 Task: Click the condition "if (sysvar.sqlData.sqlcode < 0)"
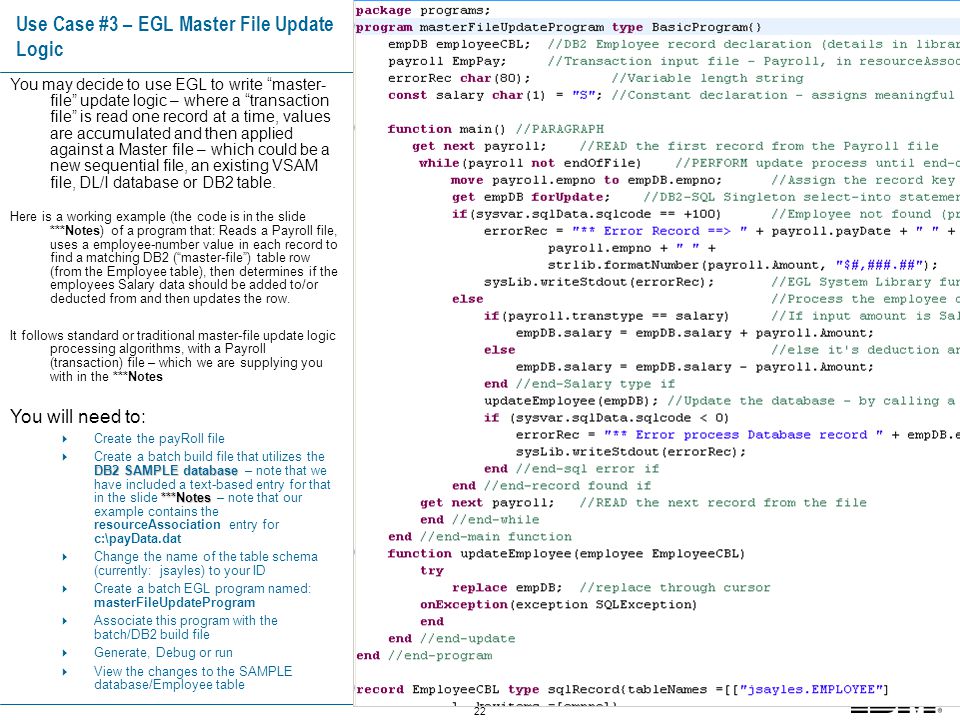tap(606, 418)
